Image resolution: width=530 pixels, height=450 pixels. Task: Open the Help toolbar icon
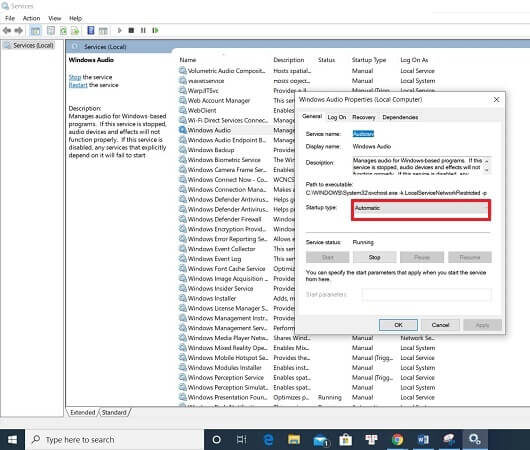point(91,30)
